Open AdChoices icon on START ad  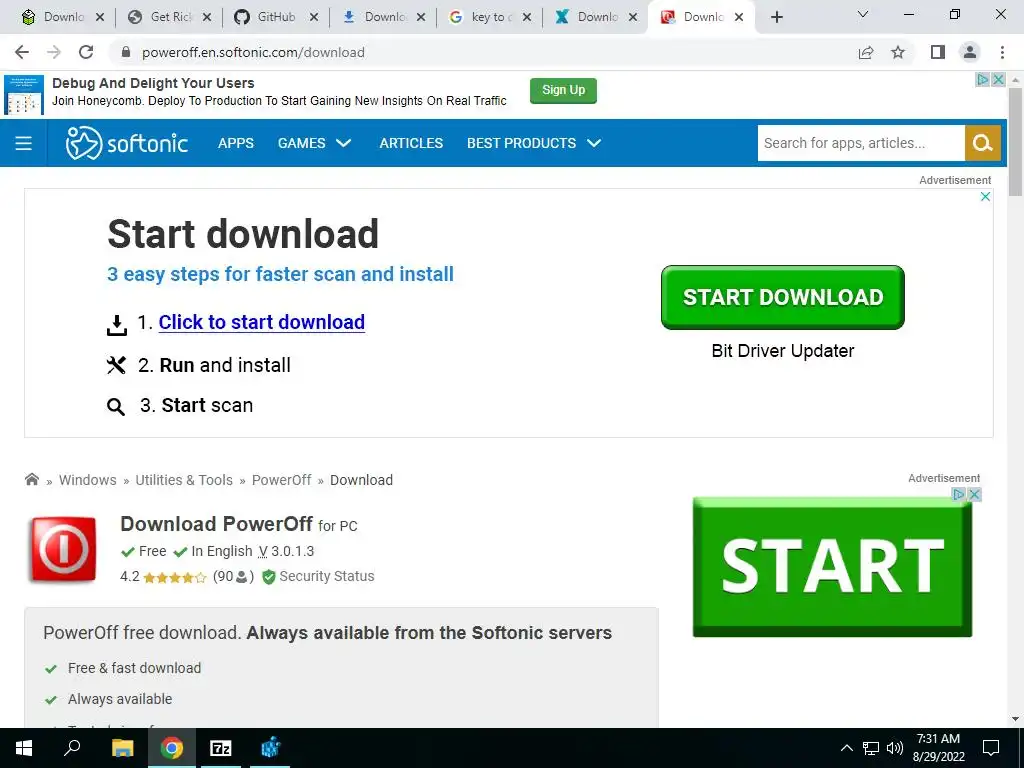click(x=959, y=494)
